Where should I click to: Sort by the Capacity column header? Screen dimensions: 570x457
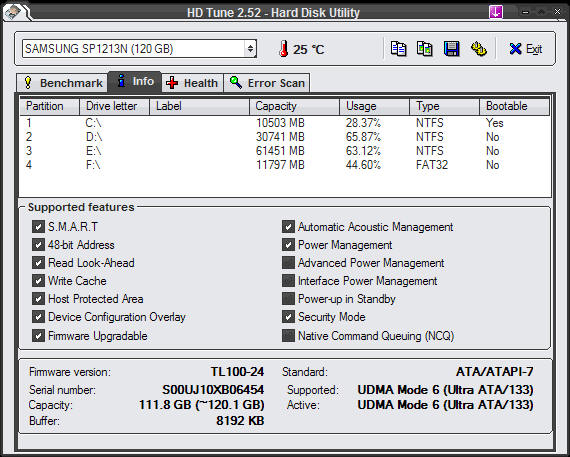coord(294,107)
